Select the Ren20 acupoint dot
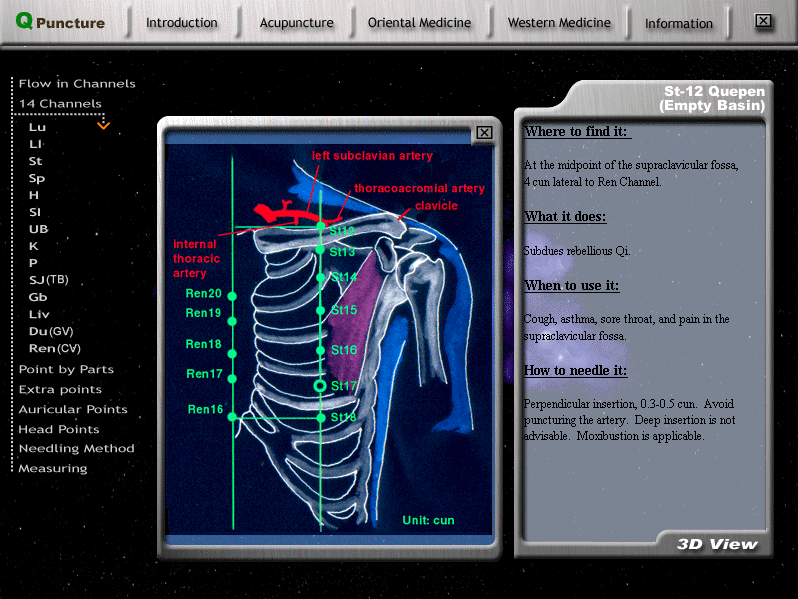 coord(232,296)
